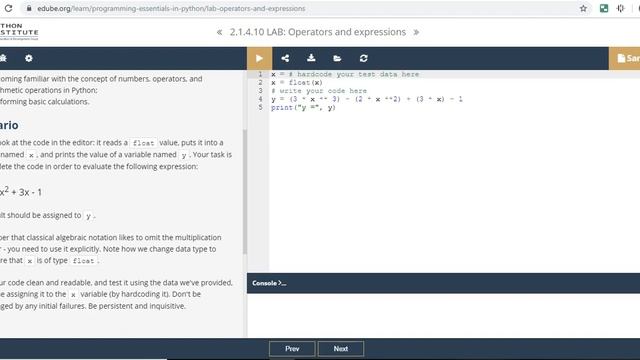
Task: Click the bug icon in left toolbar
Action: [x=3, y=58]
